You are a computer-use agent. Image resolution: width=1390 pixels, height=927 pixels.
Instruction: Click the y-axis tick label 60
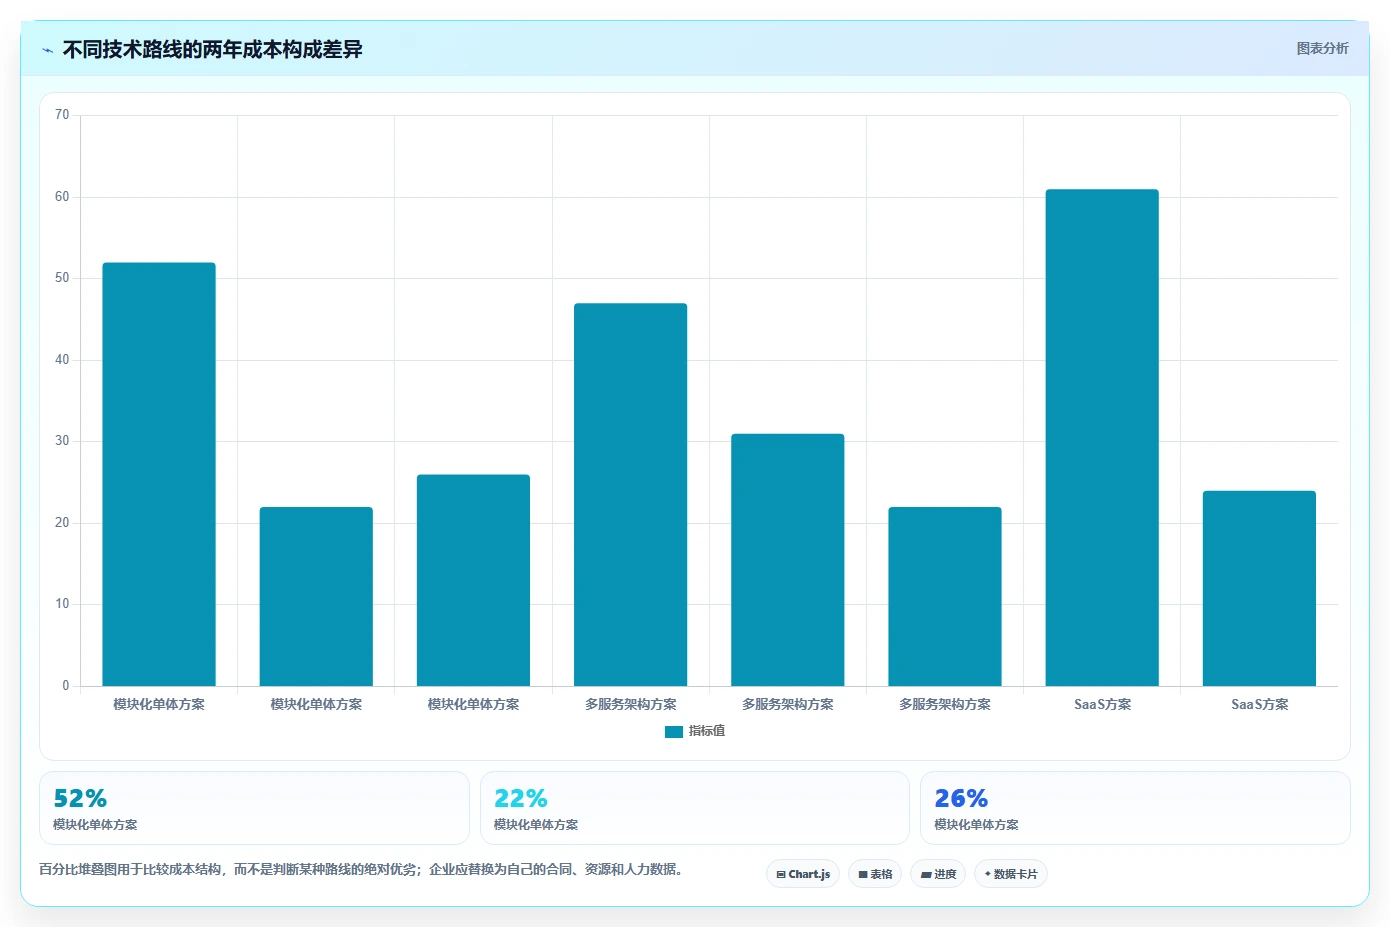click(62, 197)
